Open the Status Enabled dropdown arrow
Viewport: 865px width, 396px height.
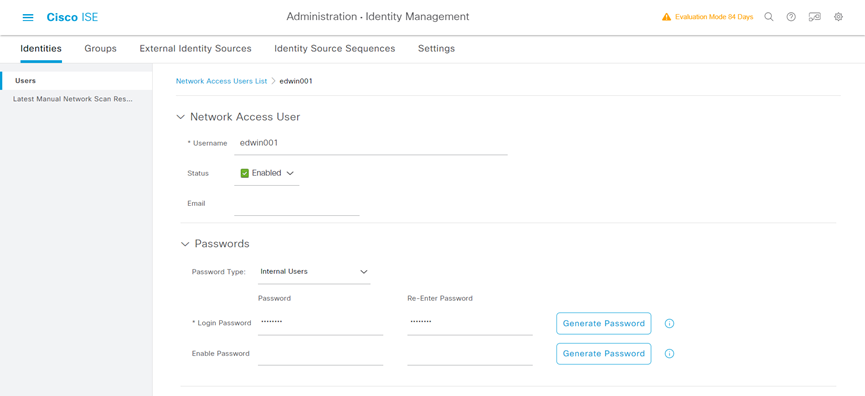290,173
